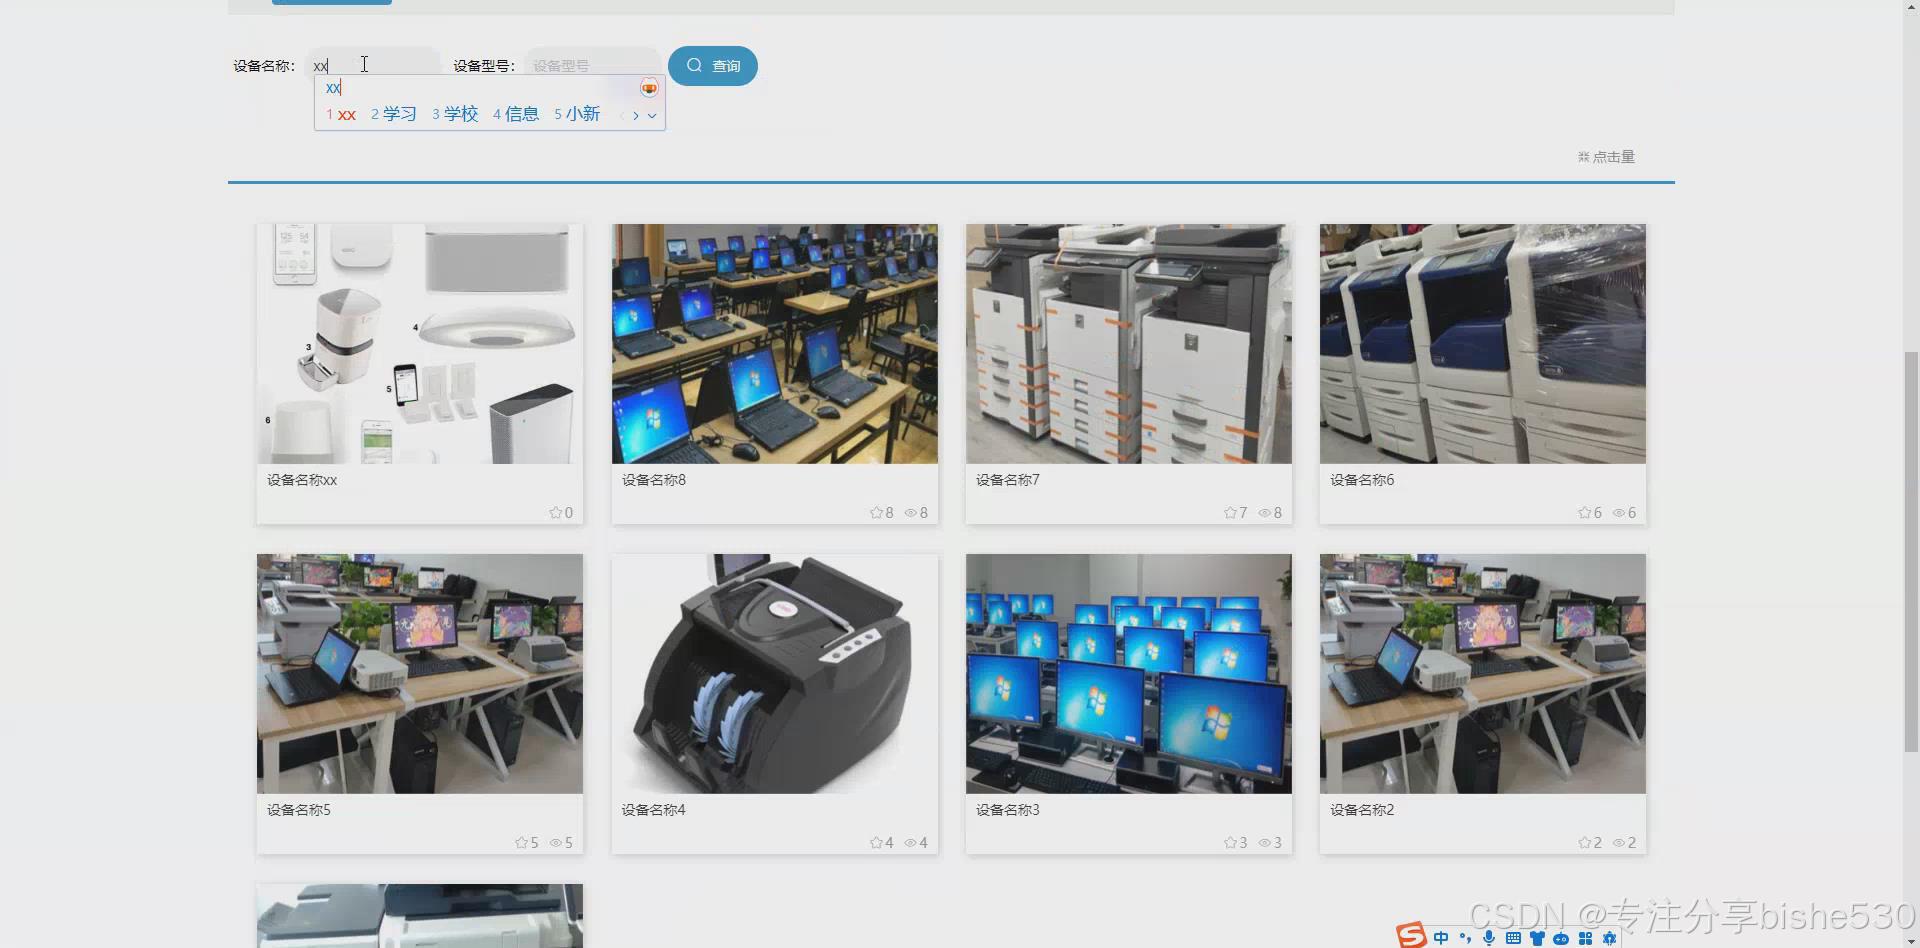Image resolution: width=1920 pixels, height=948 pixels.
Task: Click the 设备名称5 title text
Action: pyautogui.click(x=299, y=810)
